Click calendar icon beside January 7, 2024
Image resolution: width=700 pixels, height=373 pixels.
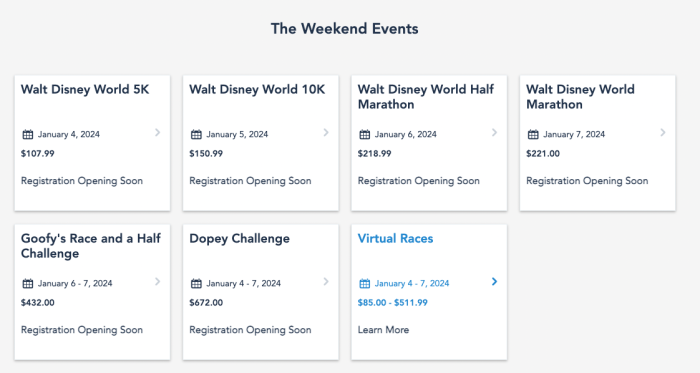tap(533, 134)
